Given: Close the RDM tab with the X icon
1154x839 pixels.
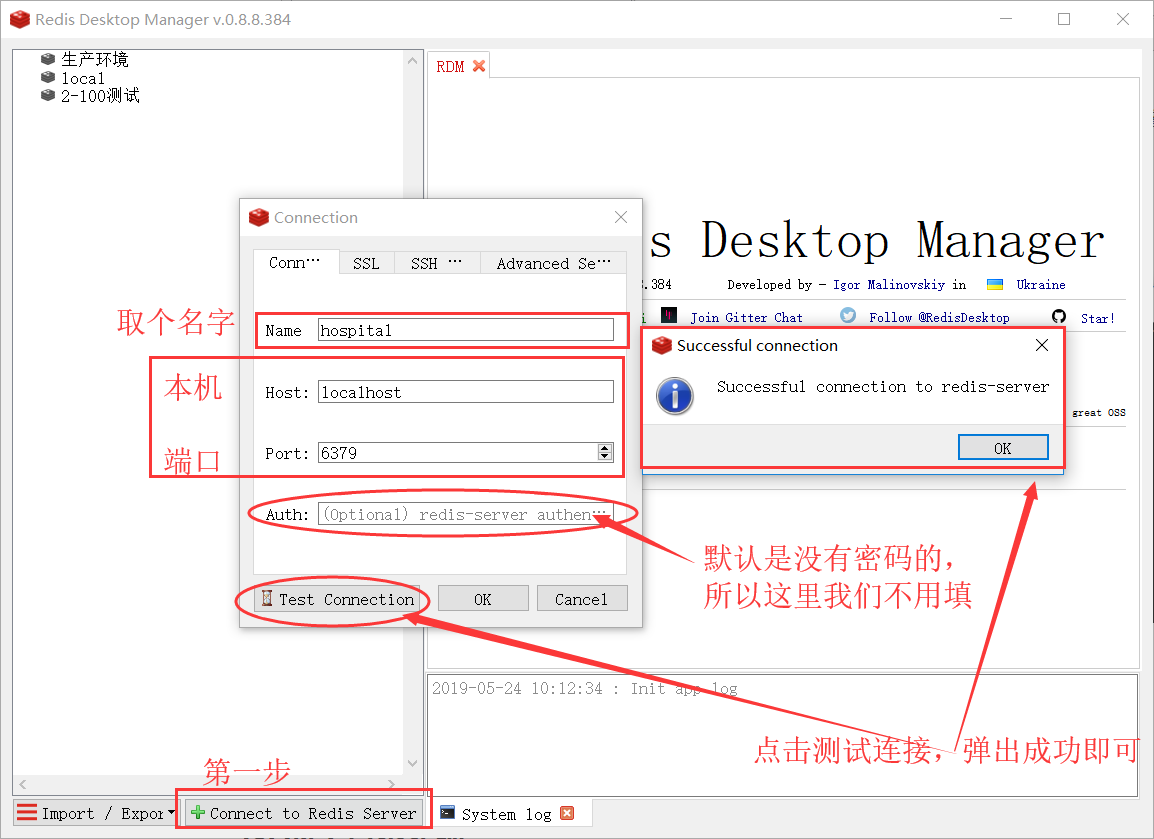Looking at the screenshot, I should click(x=479, y=66).
